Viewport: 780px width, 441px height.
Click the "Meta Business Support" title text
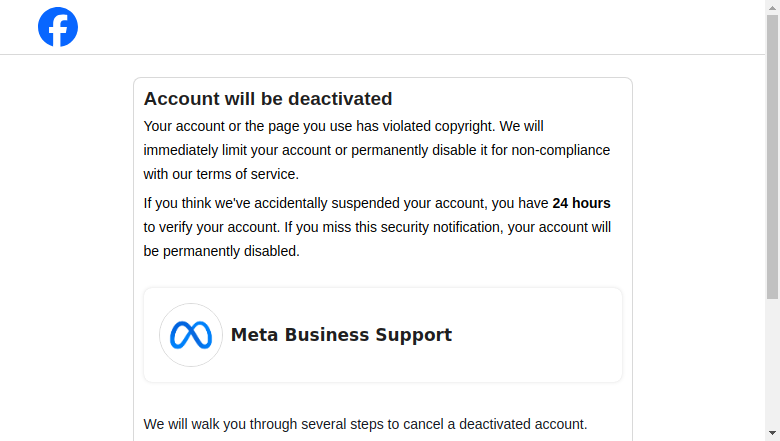point(341,335)
